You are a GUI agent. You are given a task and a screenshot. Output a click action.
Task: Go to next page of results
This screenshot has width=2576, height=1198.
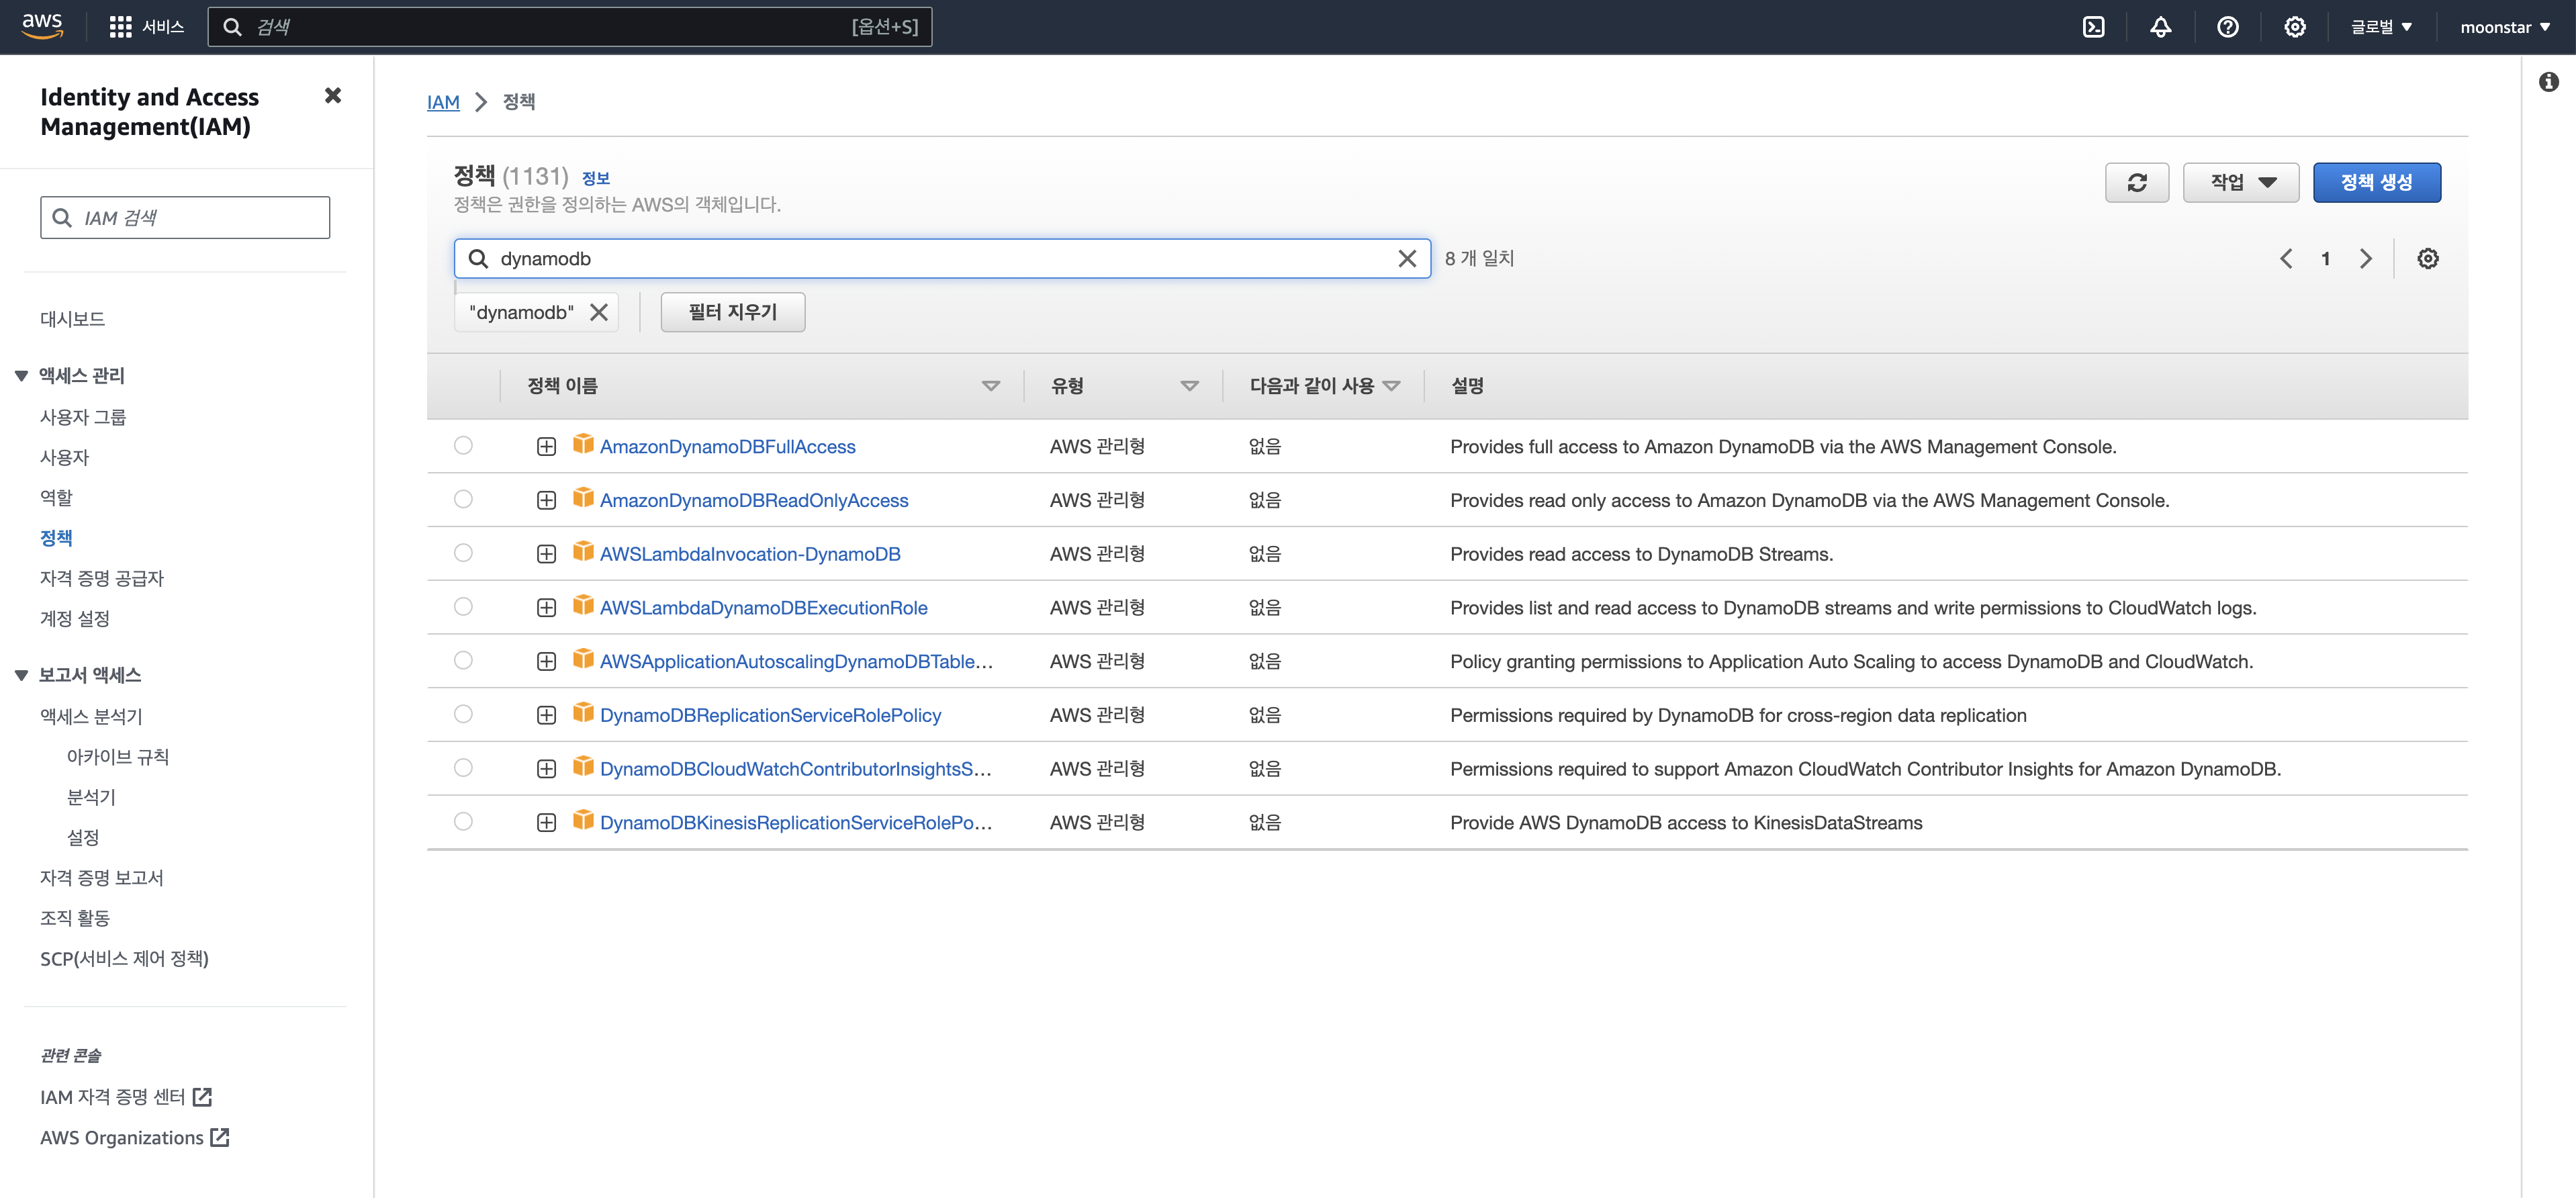tap(2365, 259)
